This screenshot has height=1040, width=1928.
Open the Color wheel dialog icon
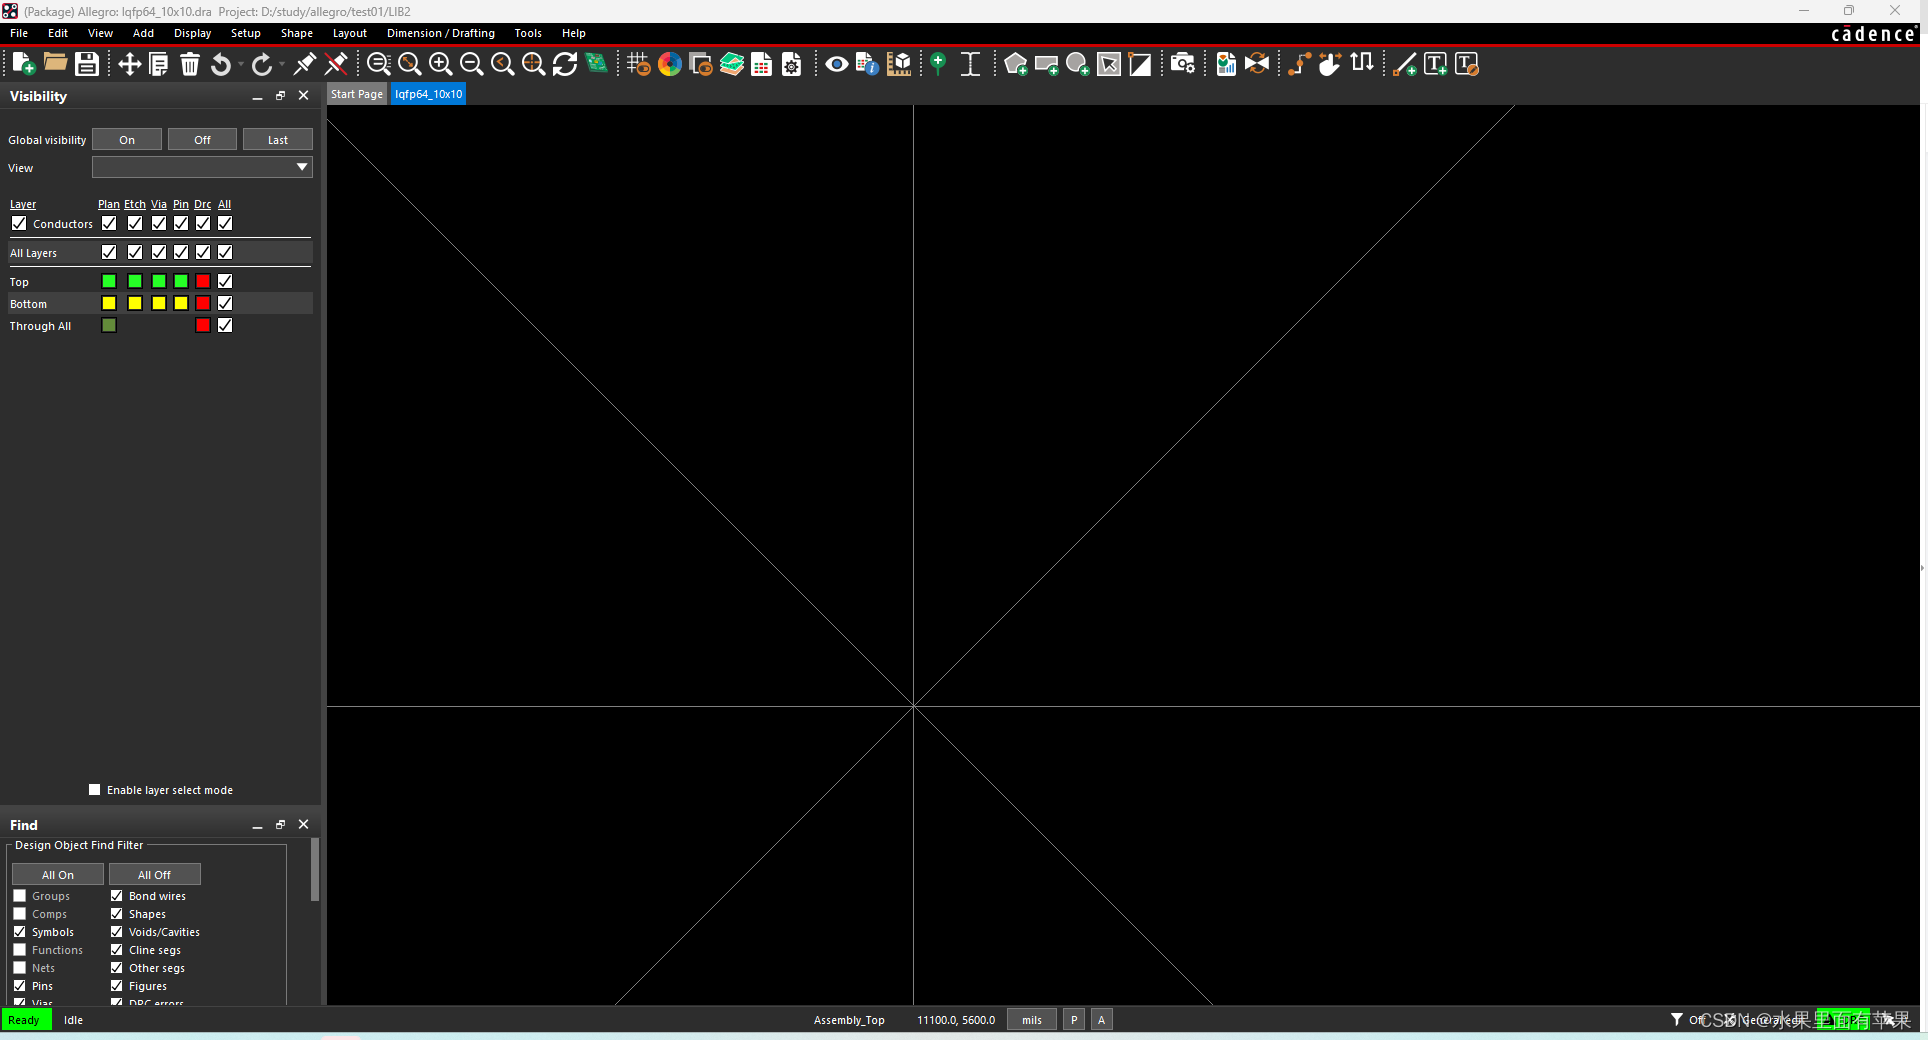pos(670,64)
